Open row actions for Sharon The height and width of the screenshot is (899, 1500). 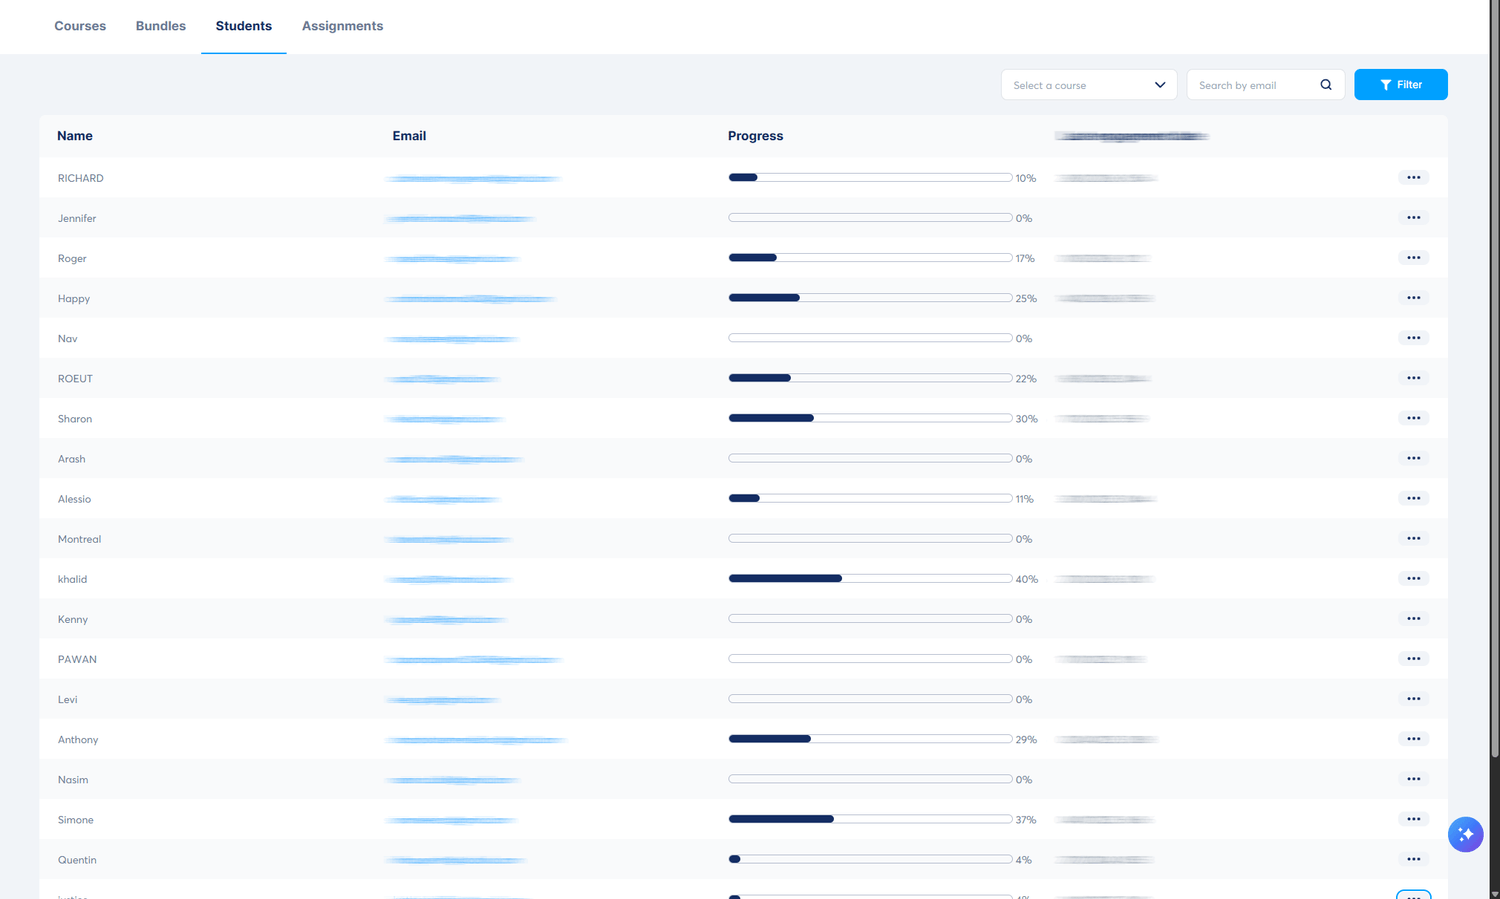1413,418
